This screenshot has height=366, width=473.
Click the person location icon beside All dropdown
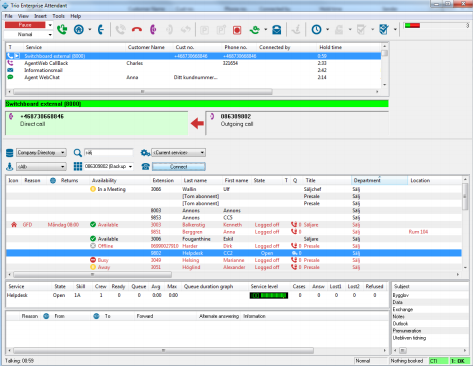point(10,166)
